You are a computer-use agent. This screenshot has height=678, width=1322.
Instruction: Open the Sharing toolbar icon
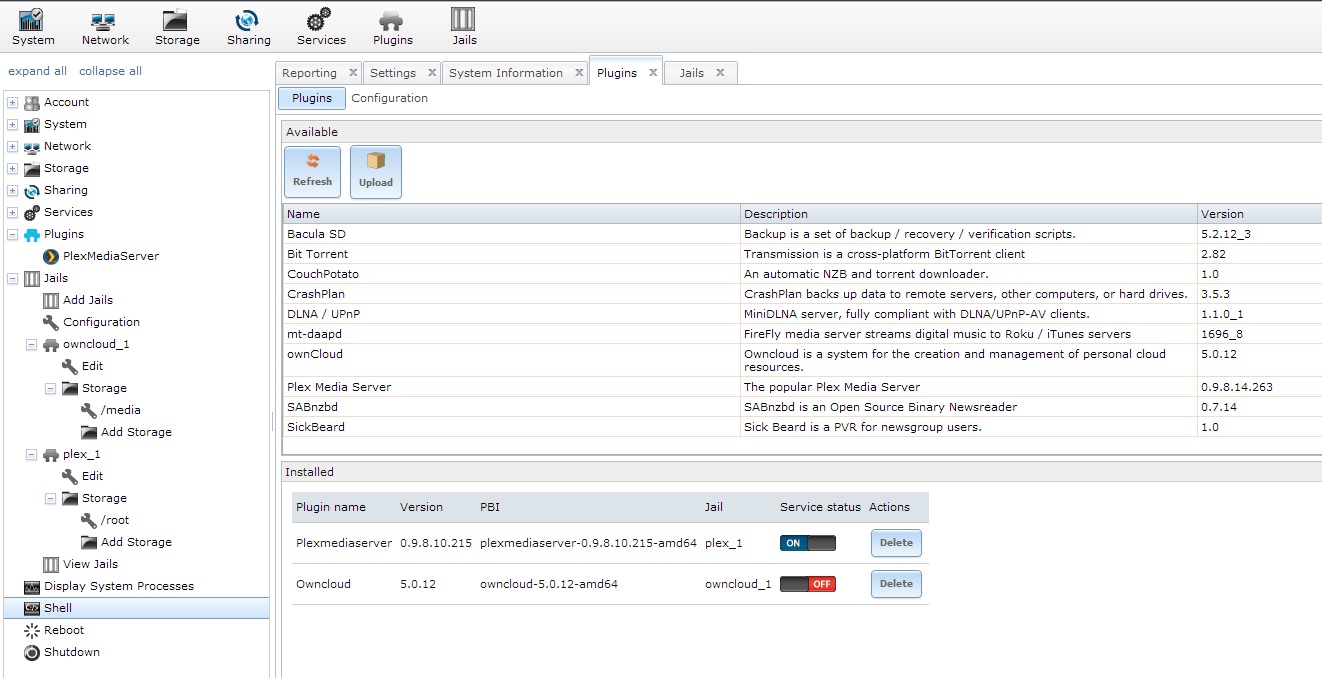pos(248,27)
